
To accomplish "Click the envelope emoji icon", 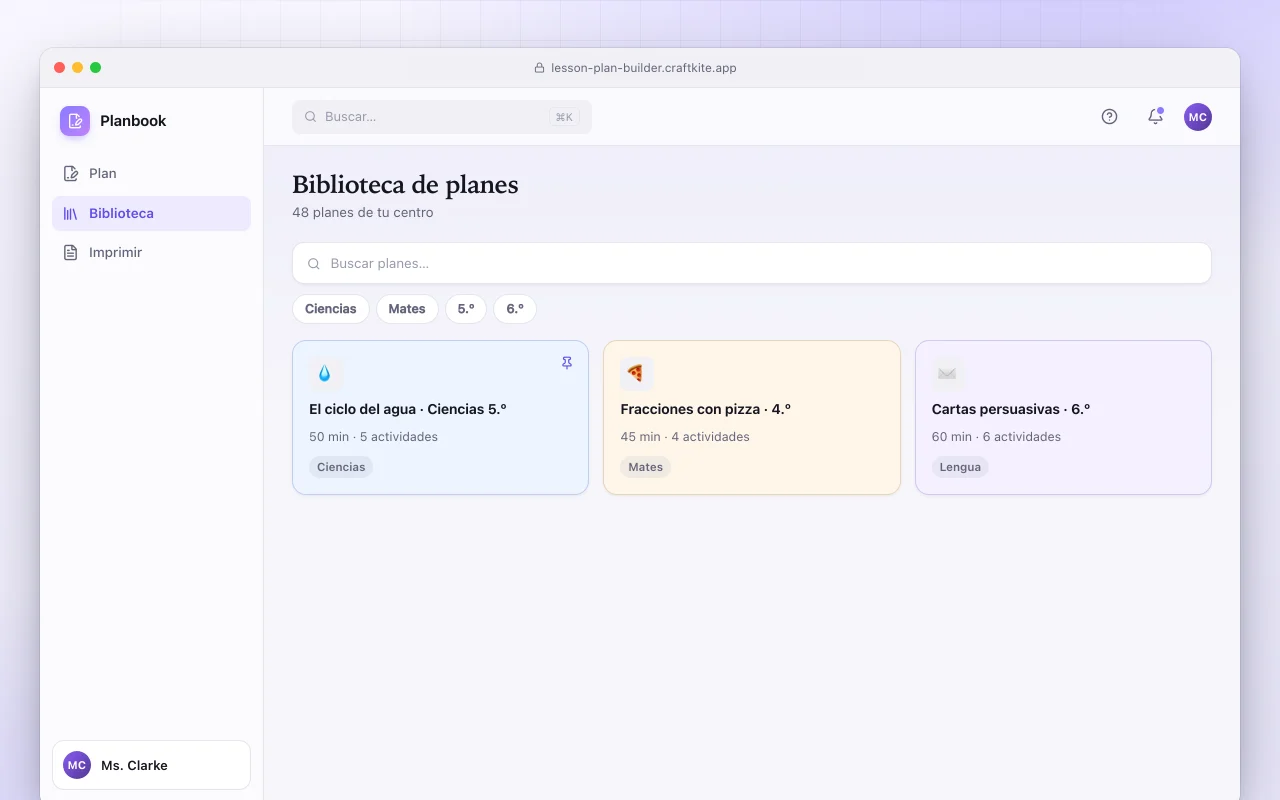I will pyautogui.click(x=948, y=373).
